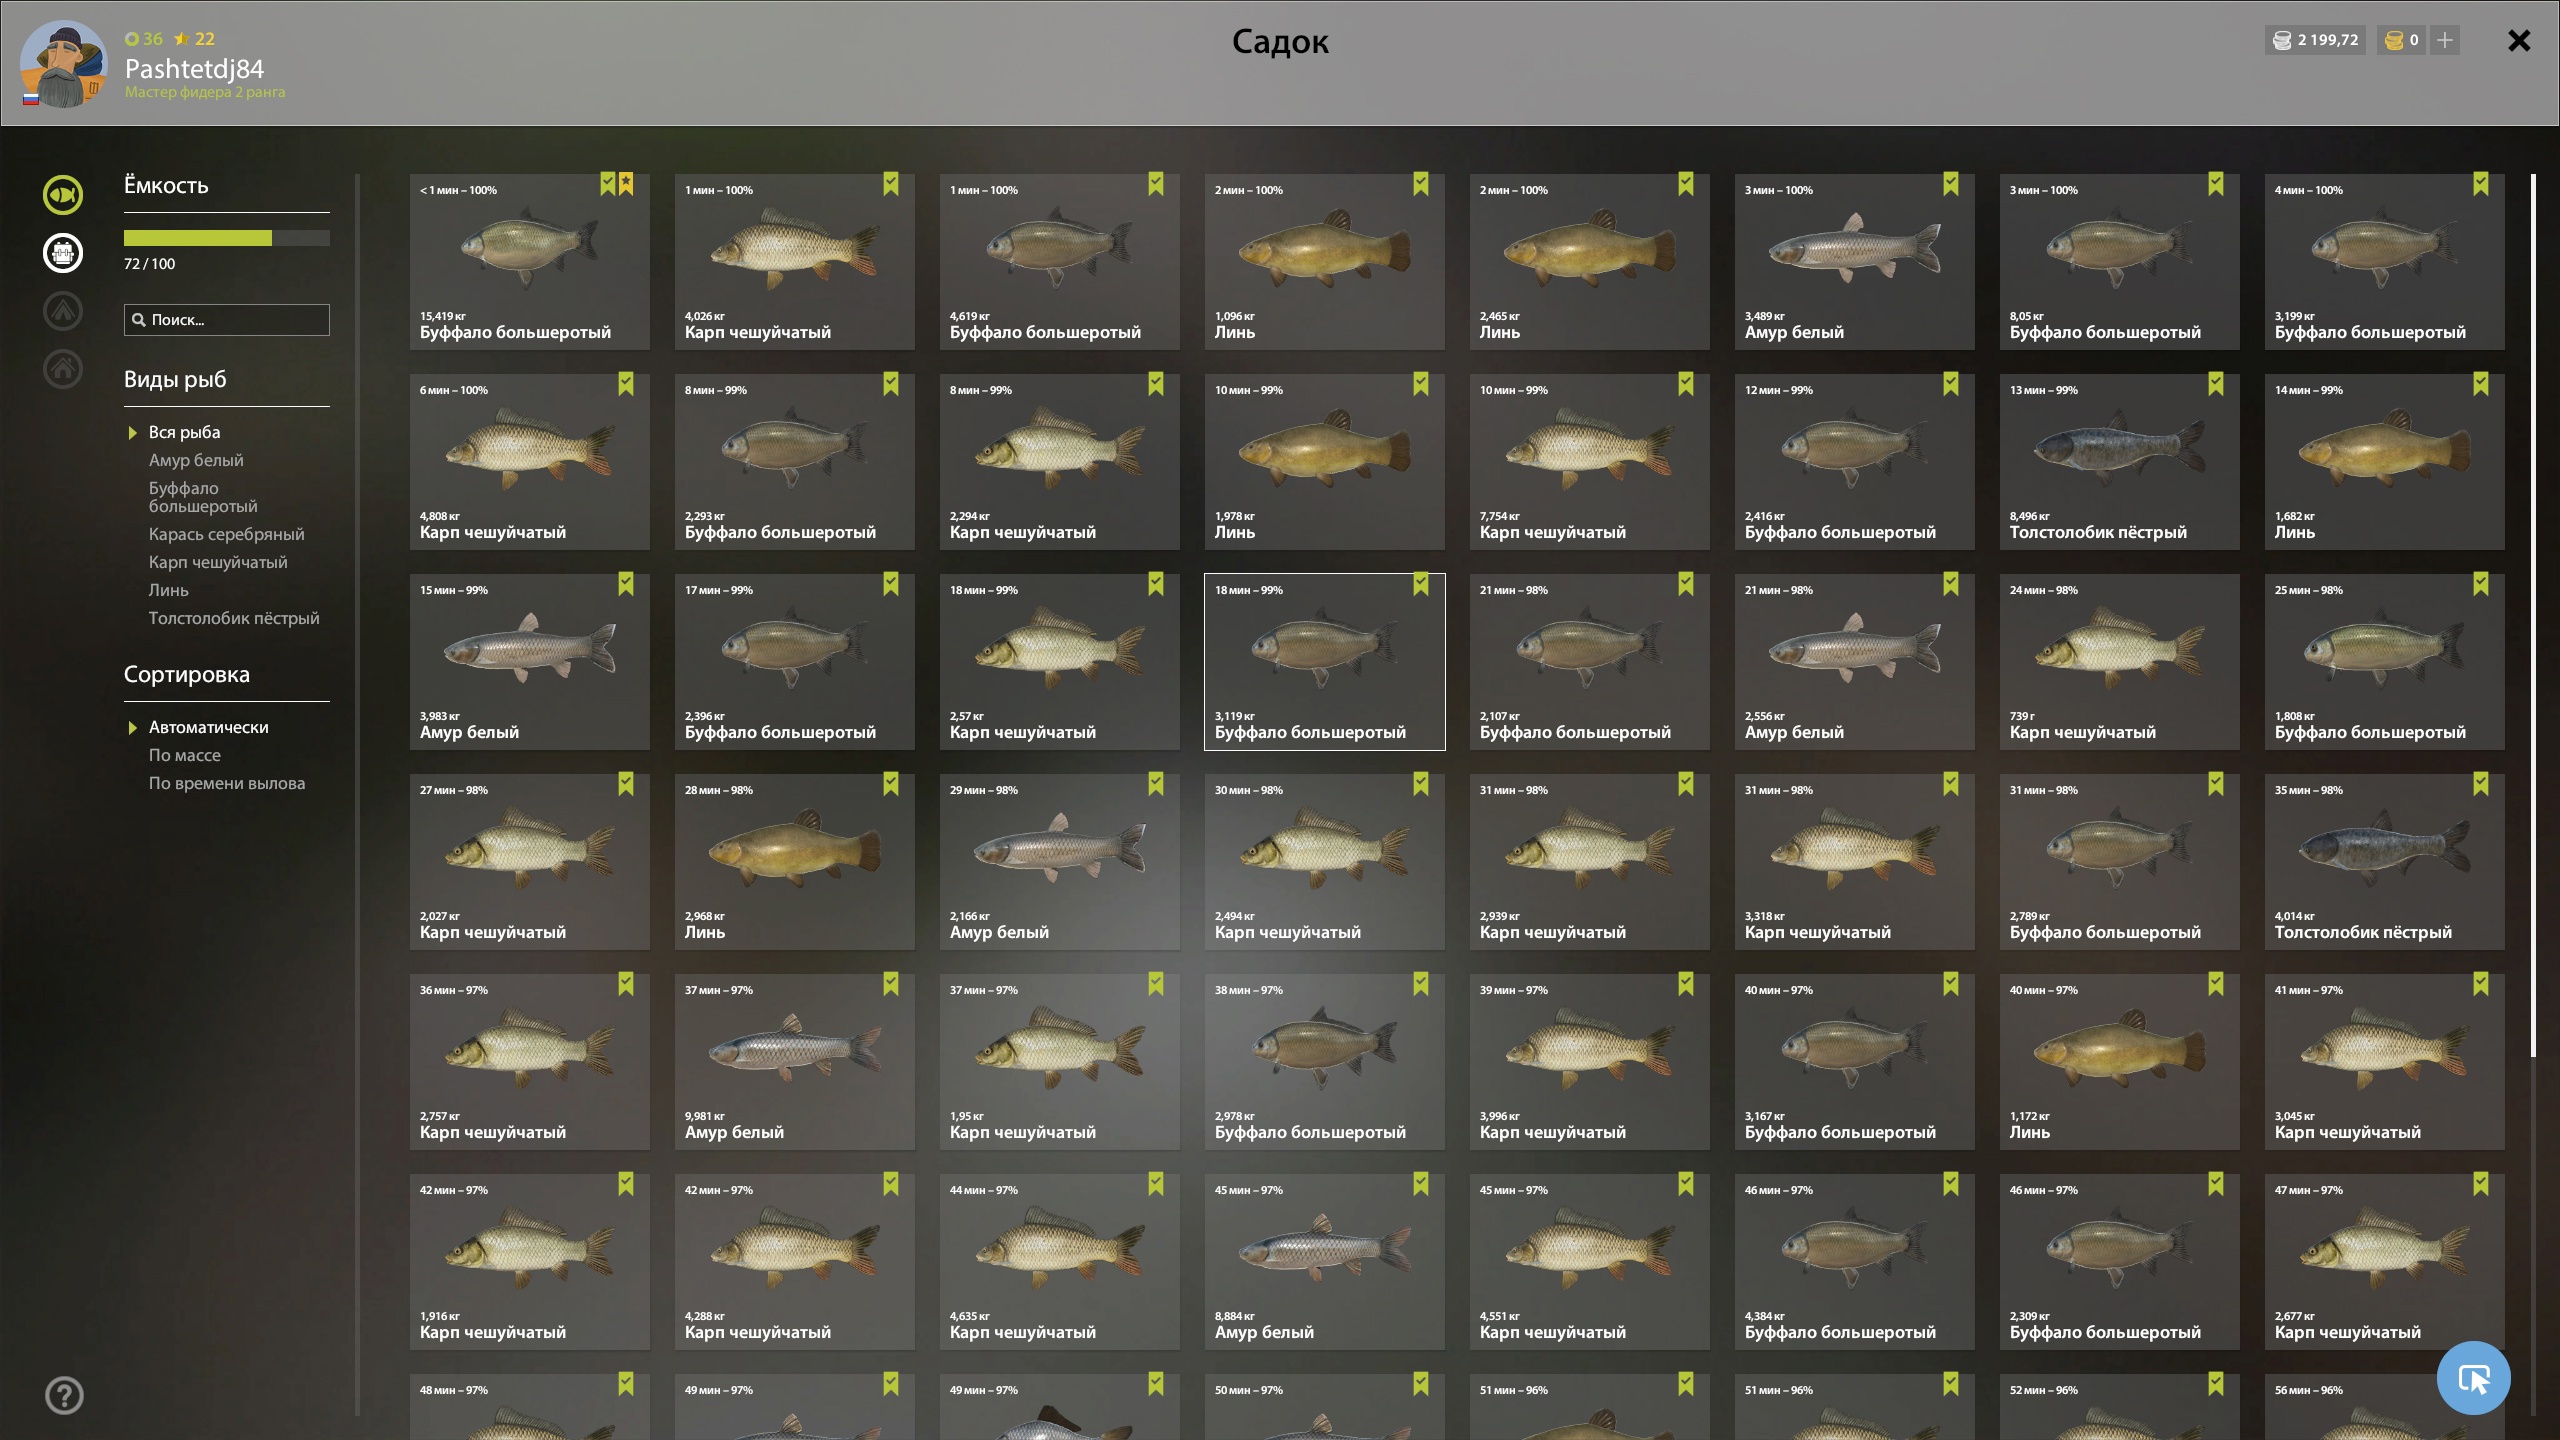Image resolution: width=2560 pixels, height=1440 pixels.
Task: Toggle the bookmark on the 8,496 kg Толстолобик пёстрый
Action: click(2216, 384)
